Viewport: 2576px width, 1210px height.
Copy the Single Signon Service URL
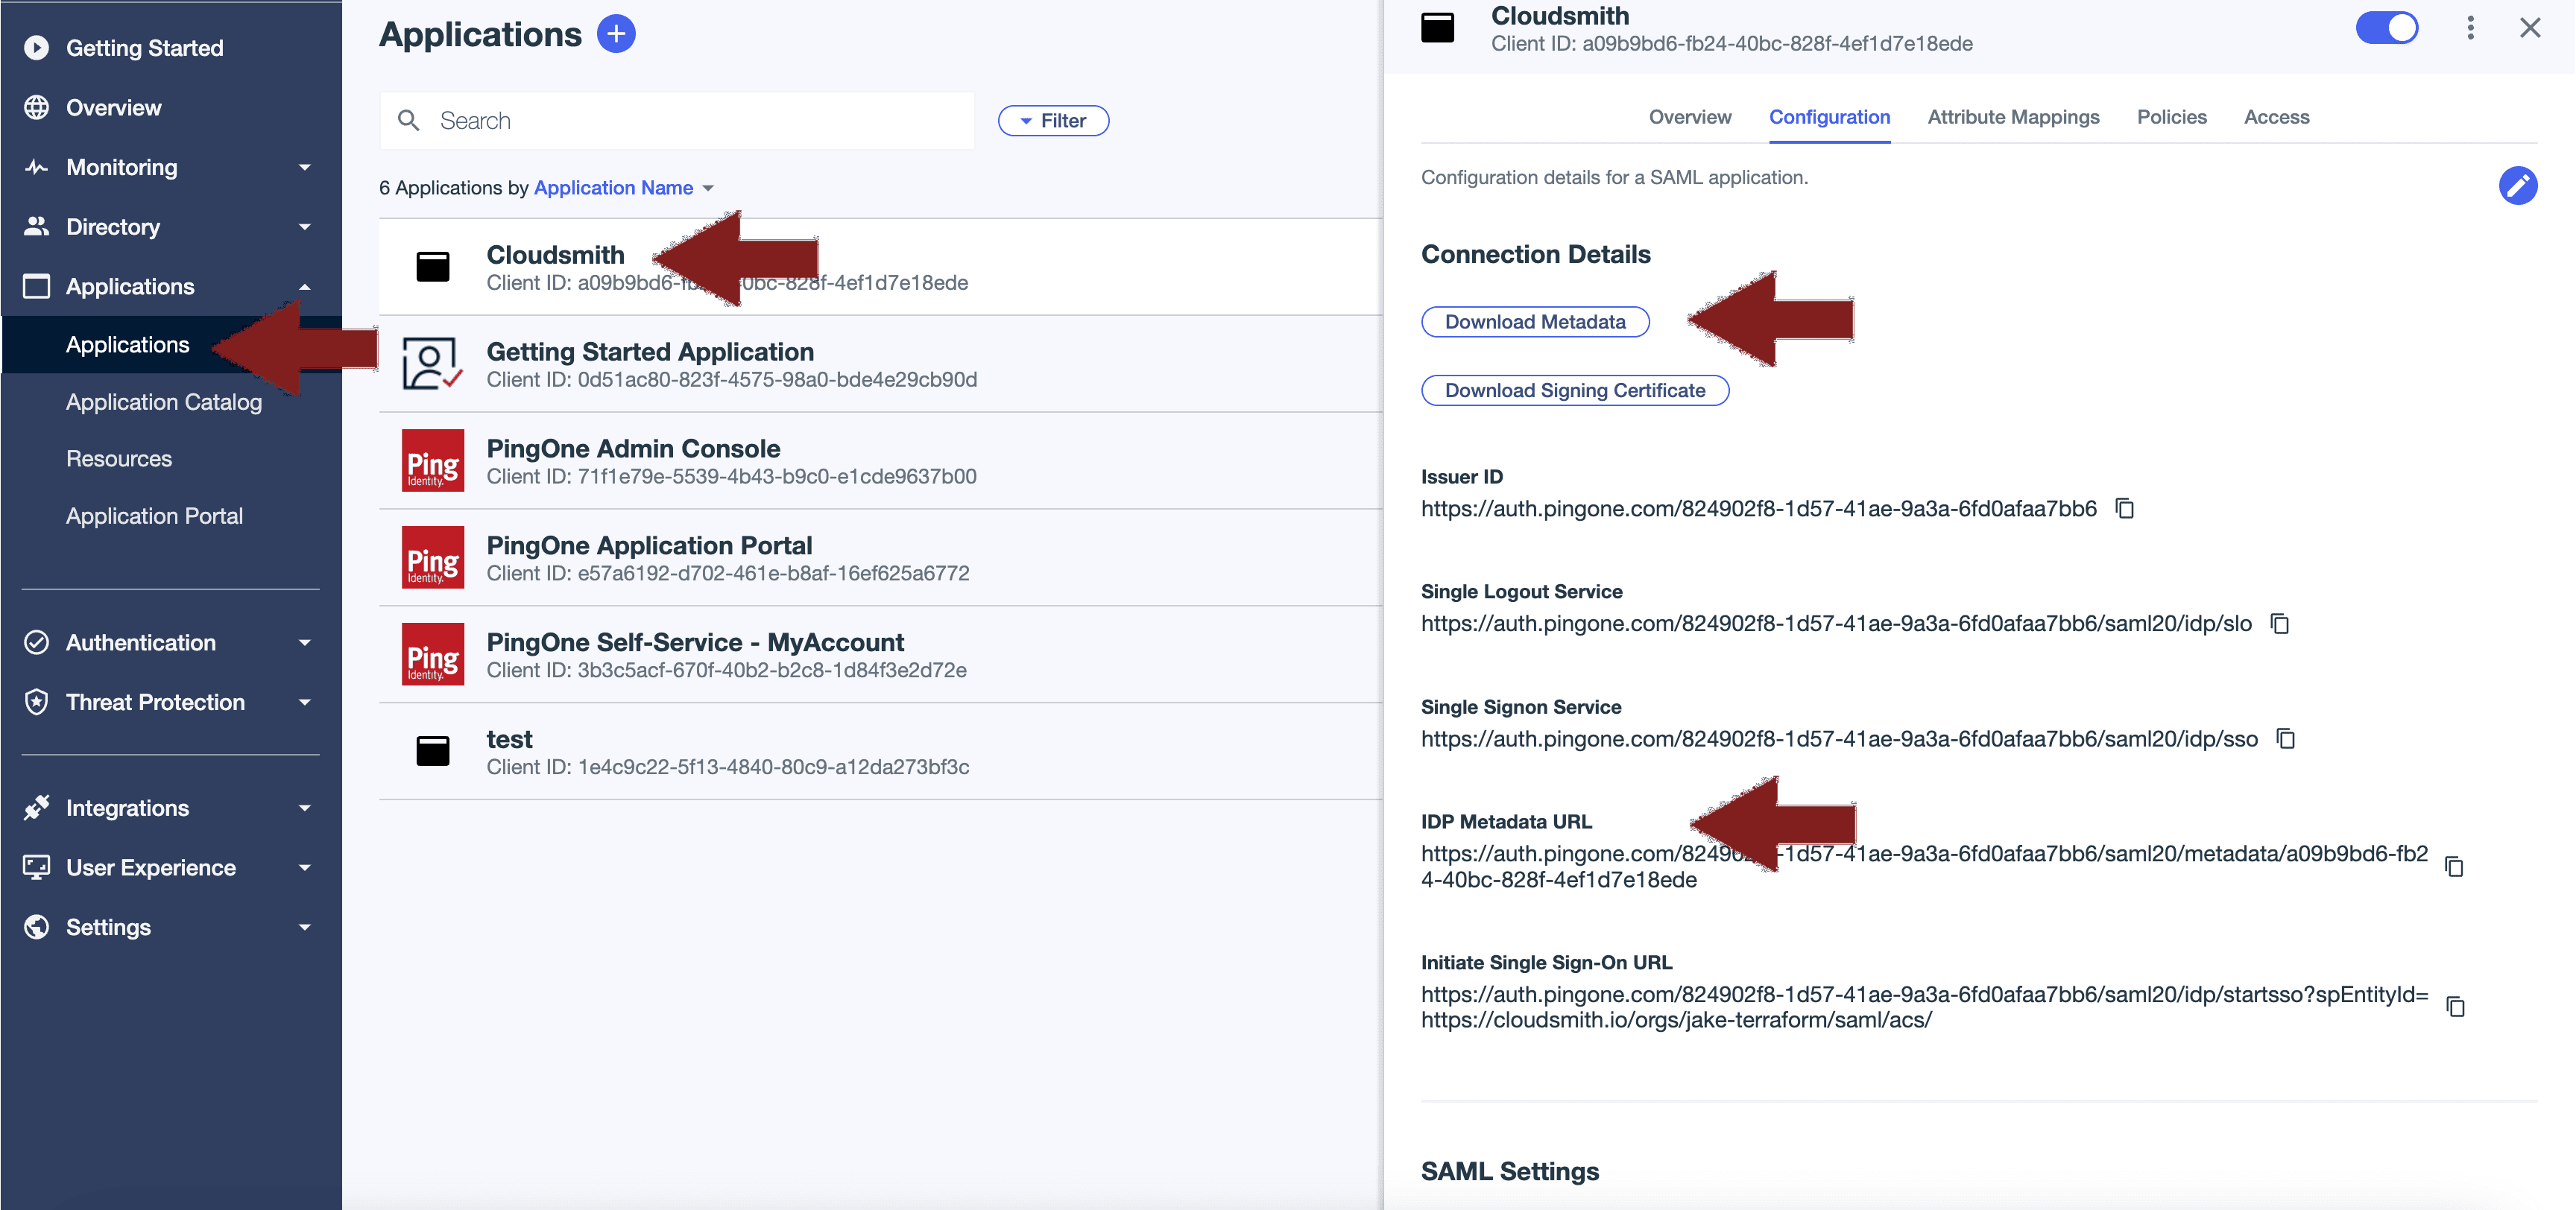[x=2286, y=739]
